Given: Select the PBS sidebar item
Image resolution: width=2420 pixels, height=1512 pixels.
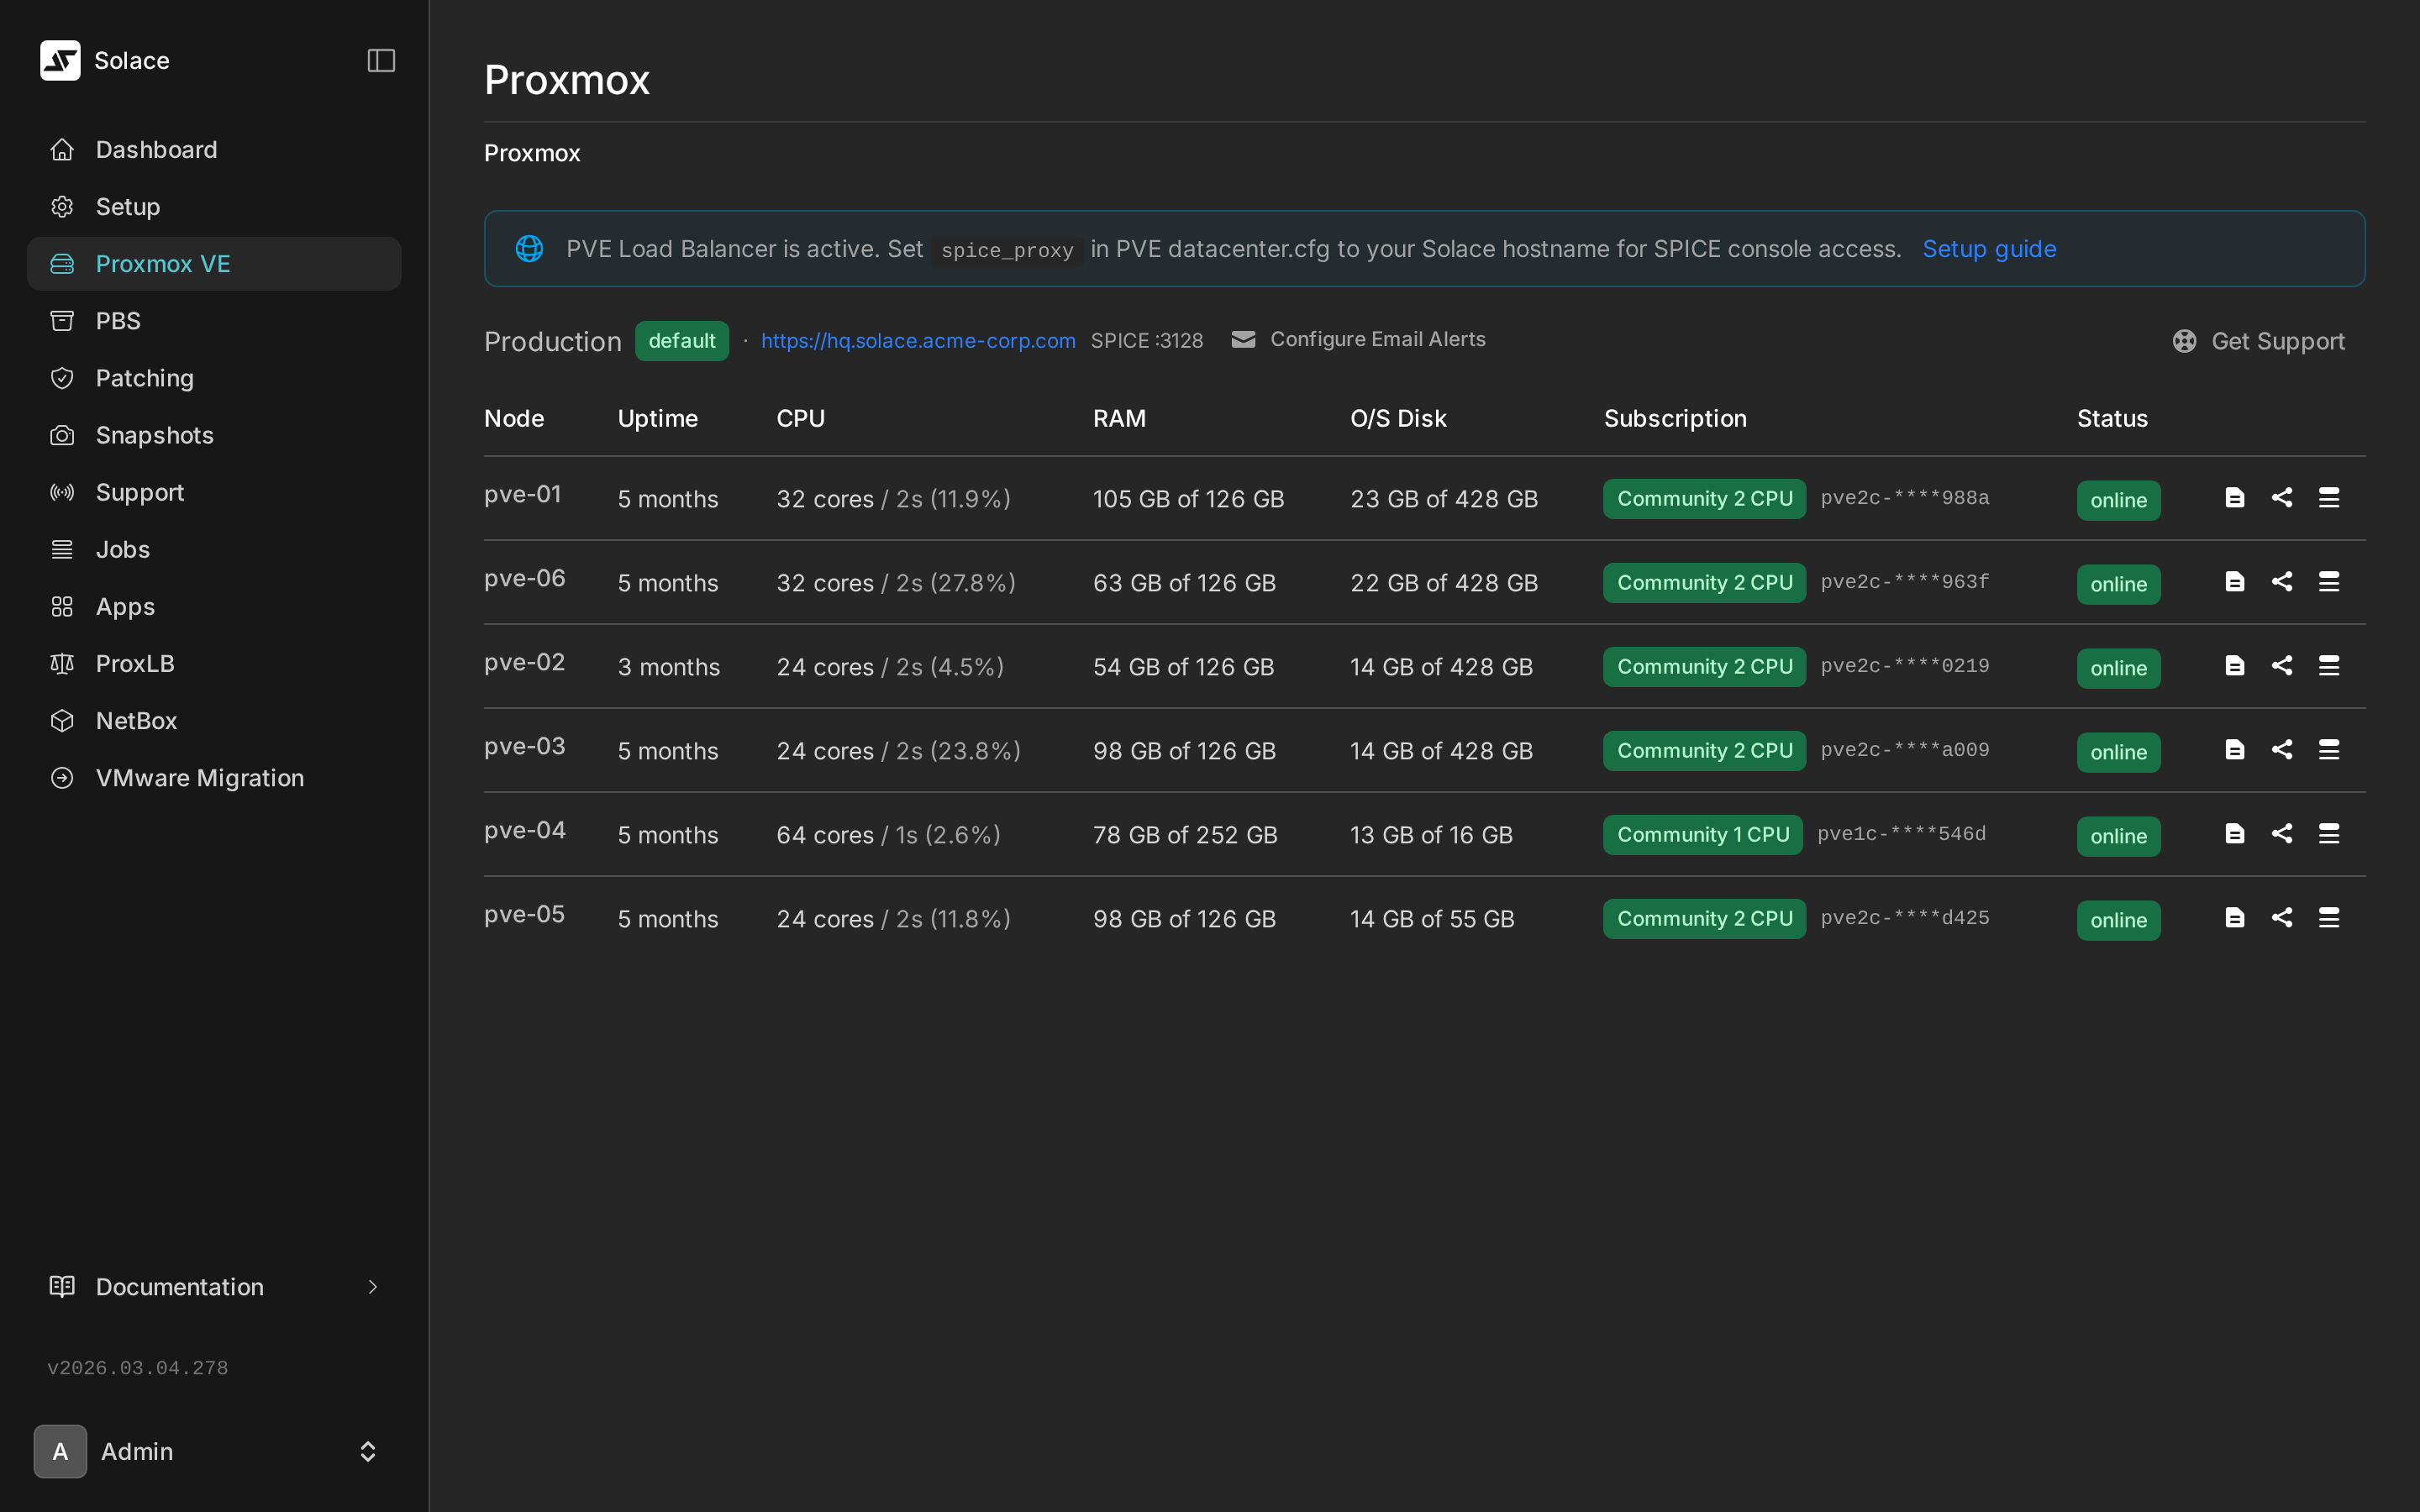Looking at the screenshot, I should tap(119, 320).
